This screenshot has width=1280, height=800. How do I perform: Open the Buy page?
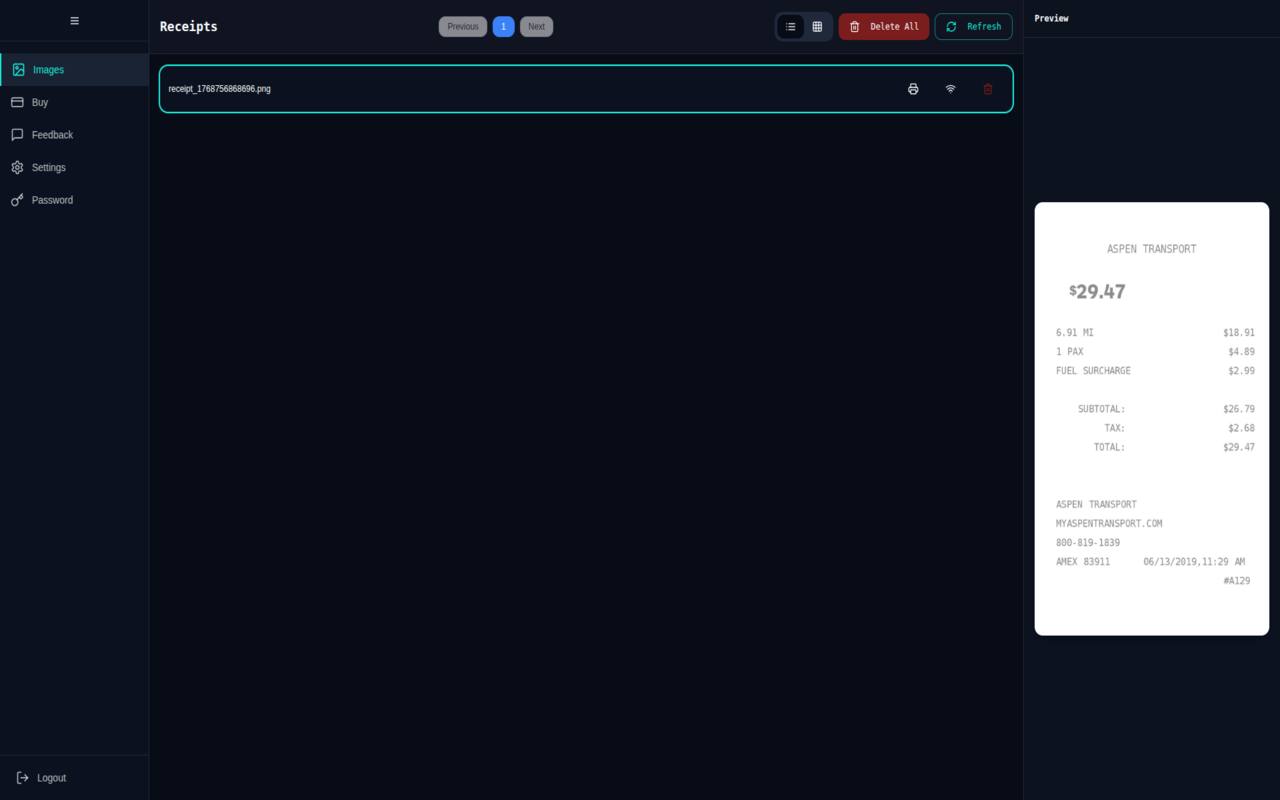coord(74,102)
